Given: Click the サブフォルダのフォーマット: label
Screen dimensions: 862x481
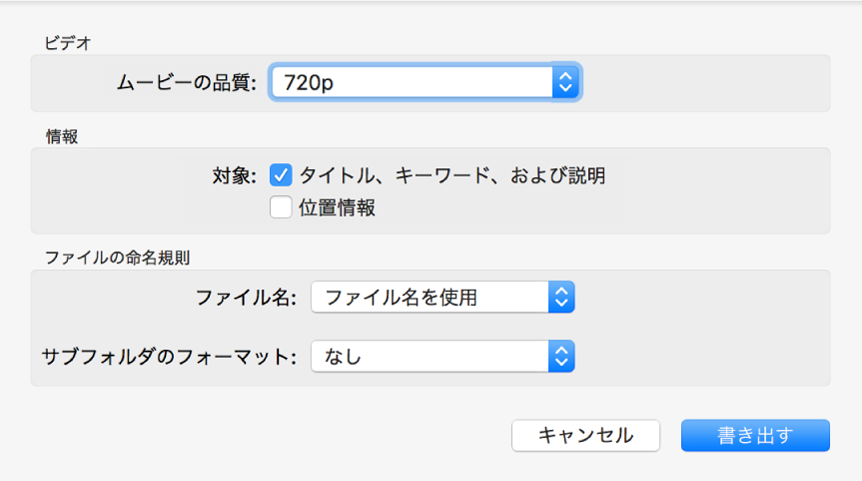Looking at the screenshot, I should click(169, 355).
